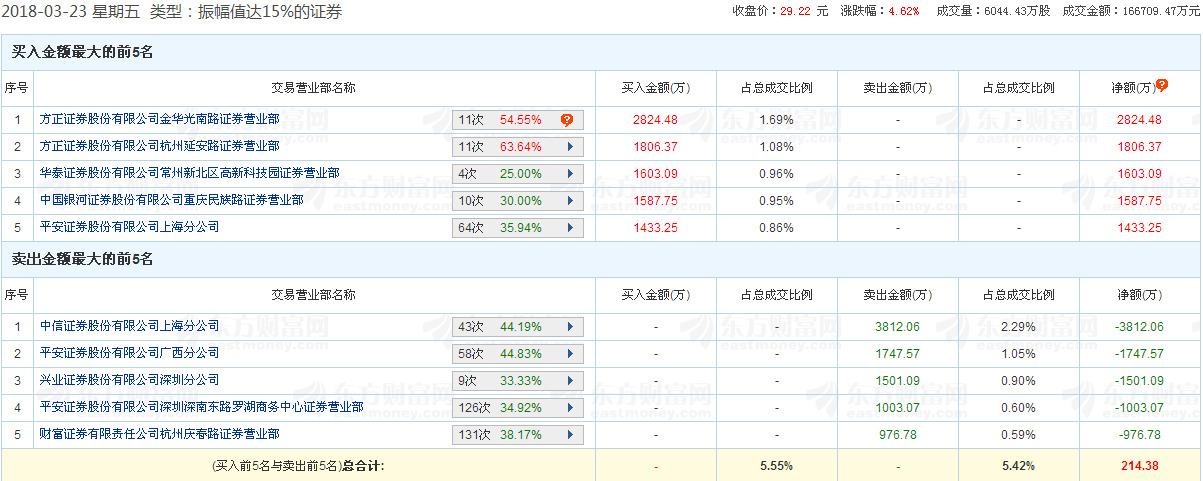Click the orange help icon beside 54.55%
Viewport: 1203px width, 481px height.
point(567,120)
